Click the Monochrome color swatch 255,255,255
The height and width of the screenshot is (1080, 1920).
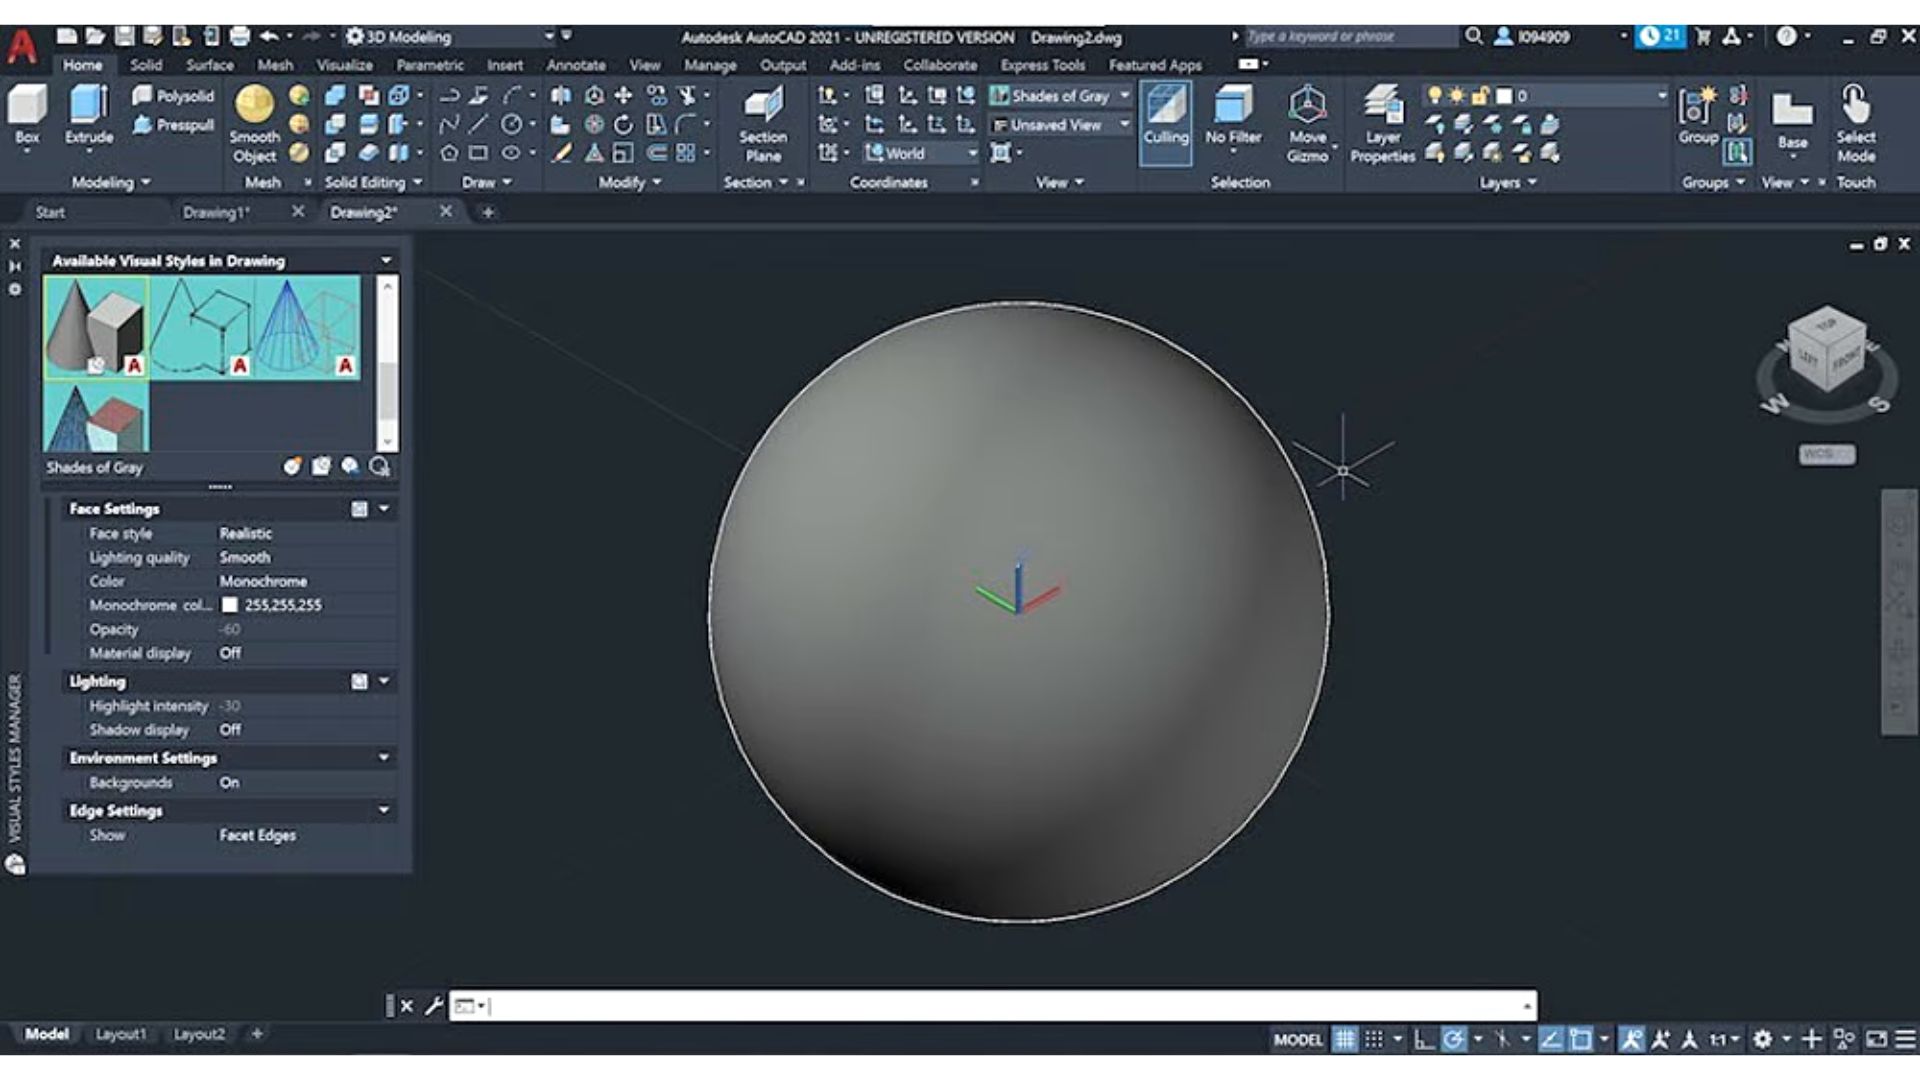(x=231, y=604)
